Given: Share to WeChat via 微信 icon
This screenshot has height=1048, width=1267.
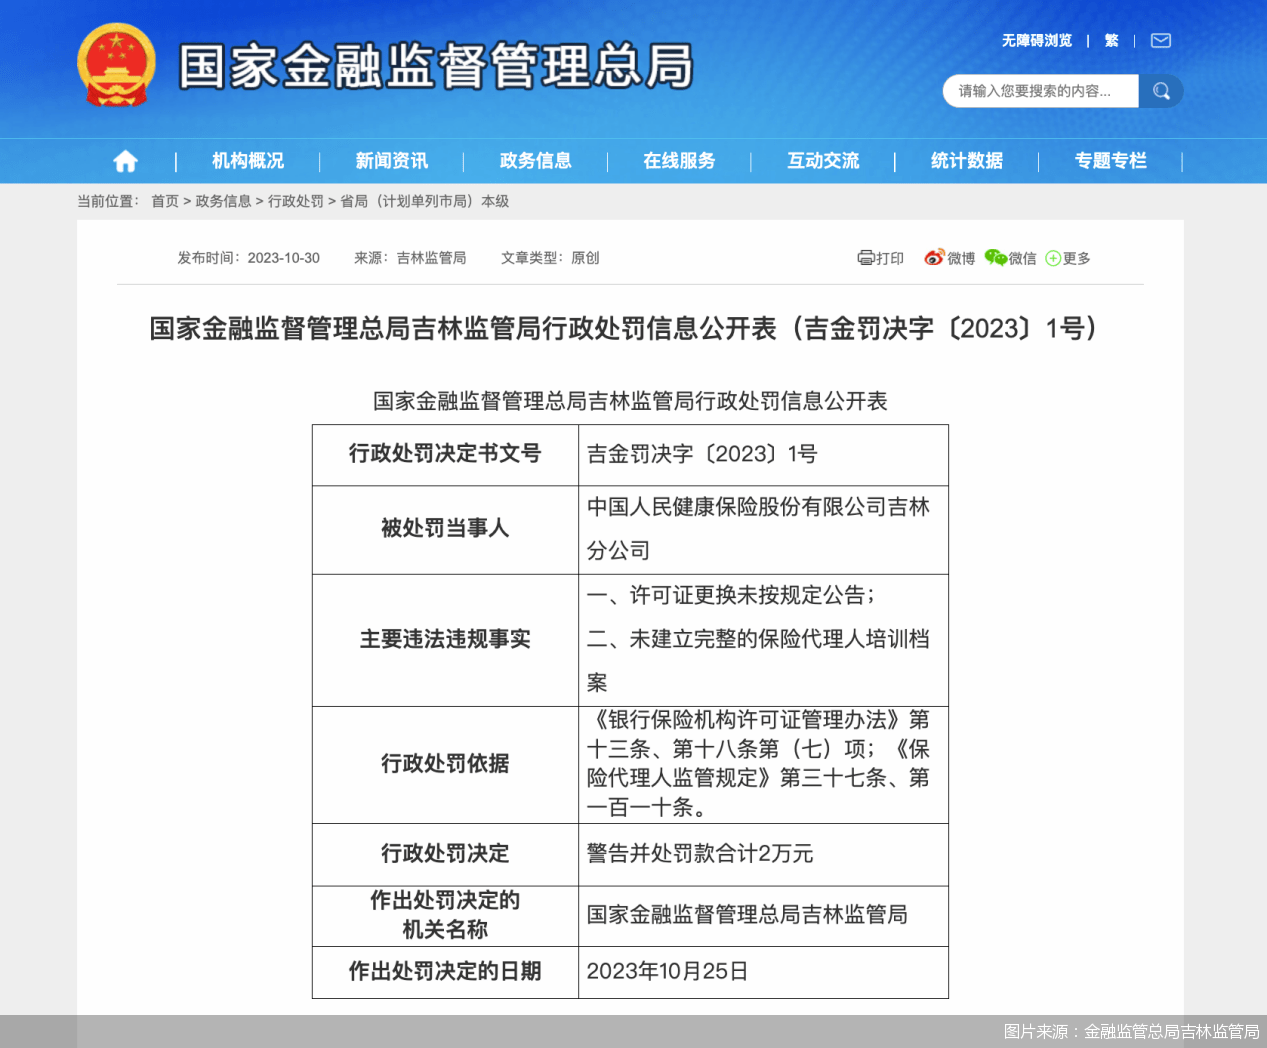Looking at the screenshot, I should point(1010,258).
